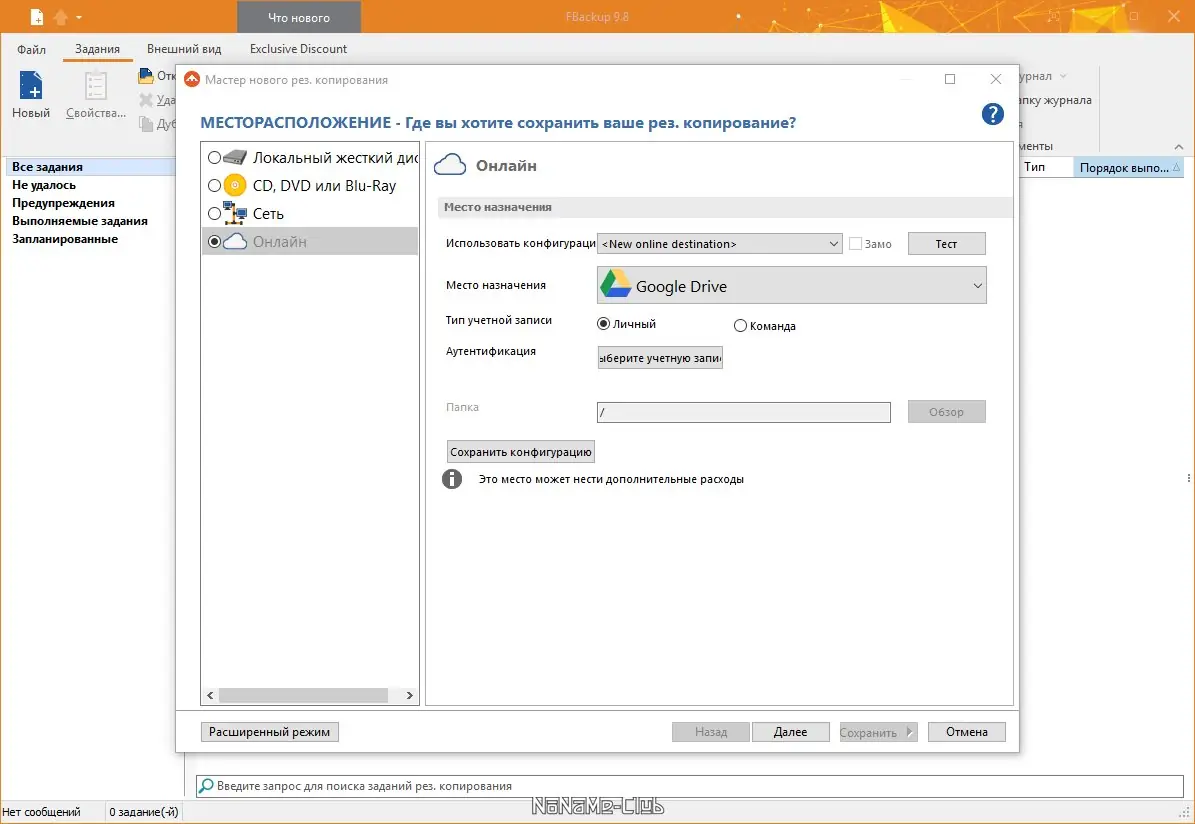Image resolution: width=1195 pixels, height=824 pixels.
Task: Click the 0 задание(-й) status bar entry
Action: [144, 812]
